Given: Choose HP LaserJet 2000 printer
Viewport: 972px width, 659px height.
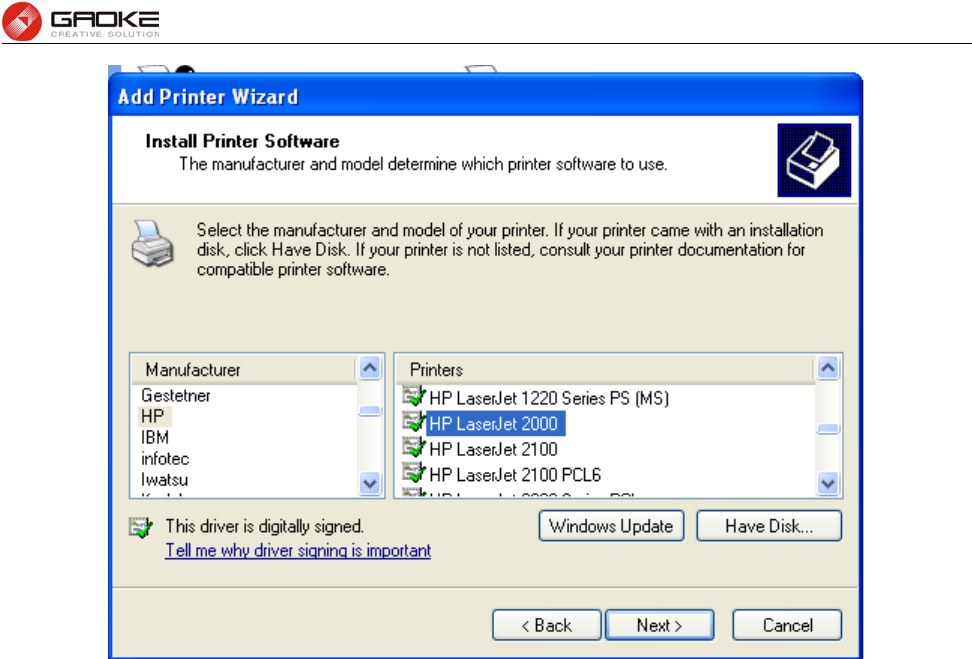Looking at the screenshot, I should [495, 423].
